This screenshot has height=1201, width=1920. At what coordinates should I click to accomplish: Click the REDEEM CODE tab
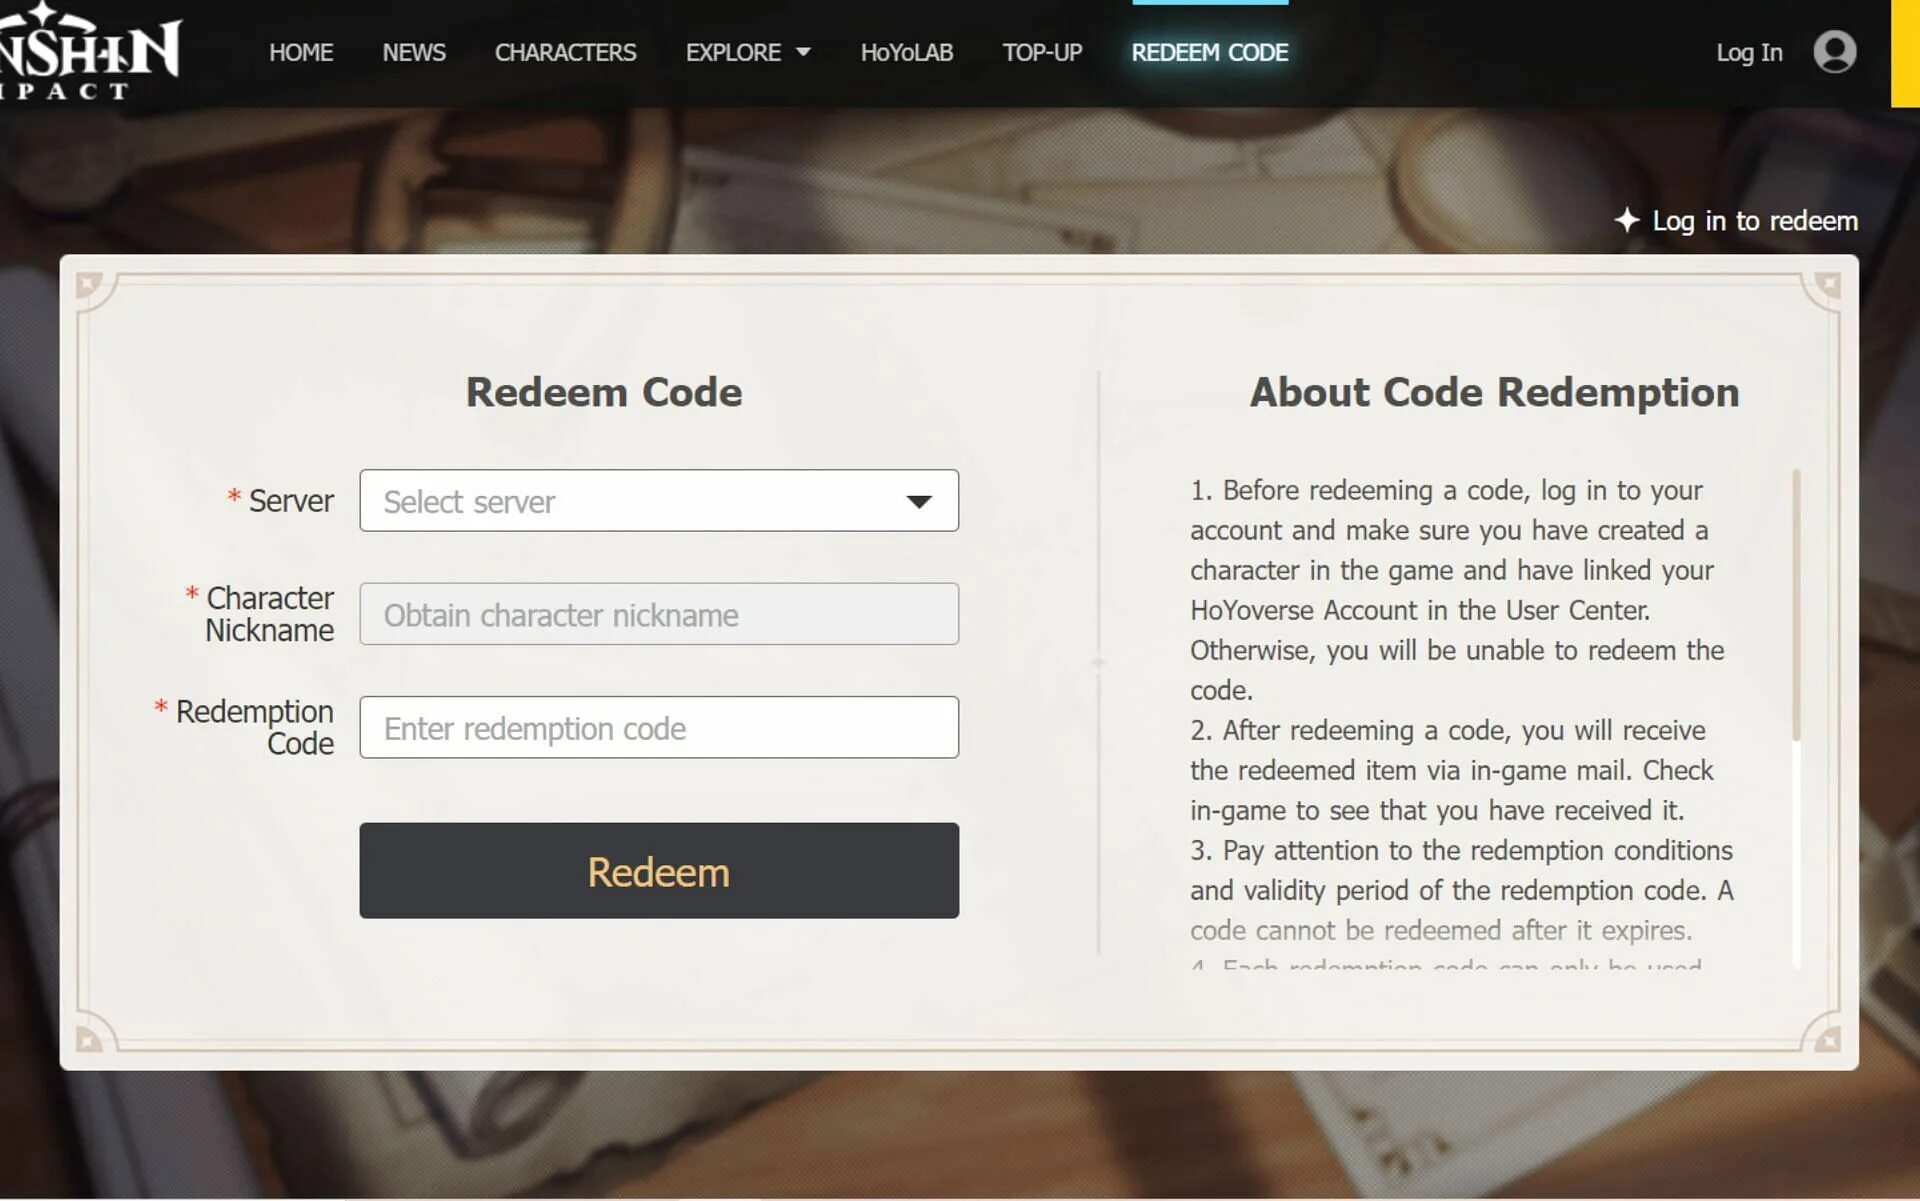[x=1209, y=51]
